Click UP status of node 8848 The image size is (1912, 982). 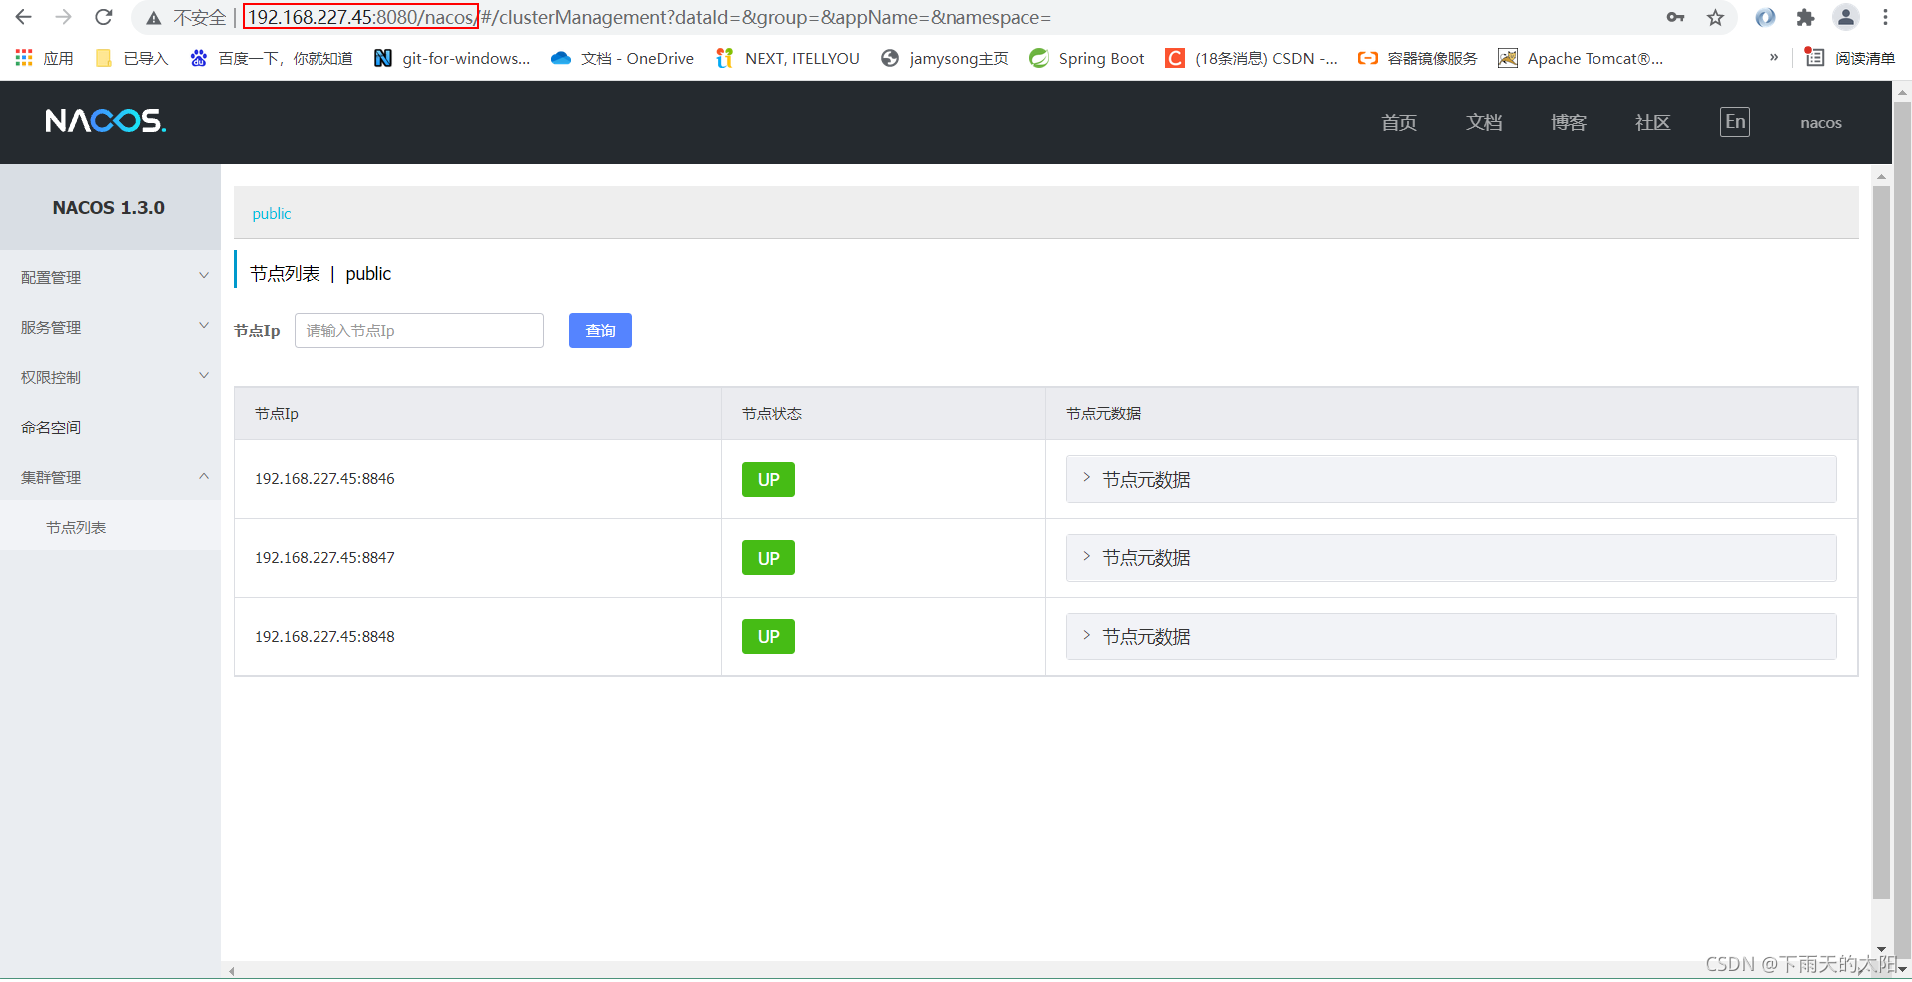(x=768, y=636)
